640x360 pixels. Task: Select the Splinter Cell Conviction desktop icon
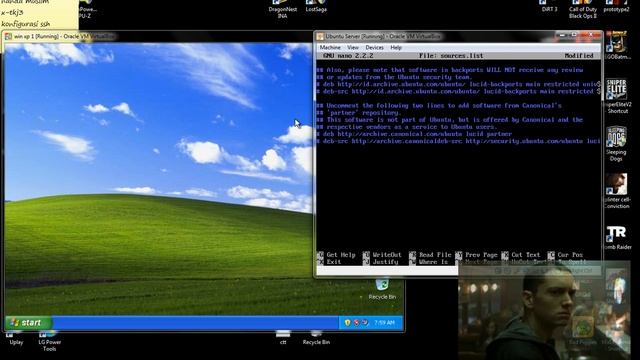point(617,191)
